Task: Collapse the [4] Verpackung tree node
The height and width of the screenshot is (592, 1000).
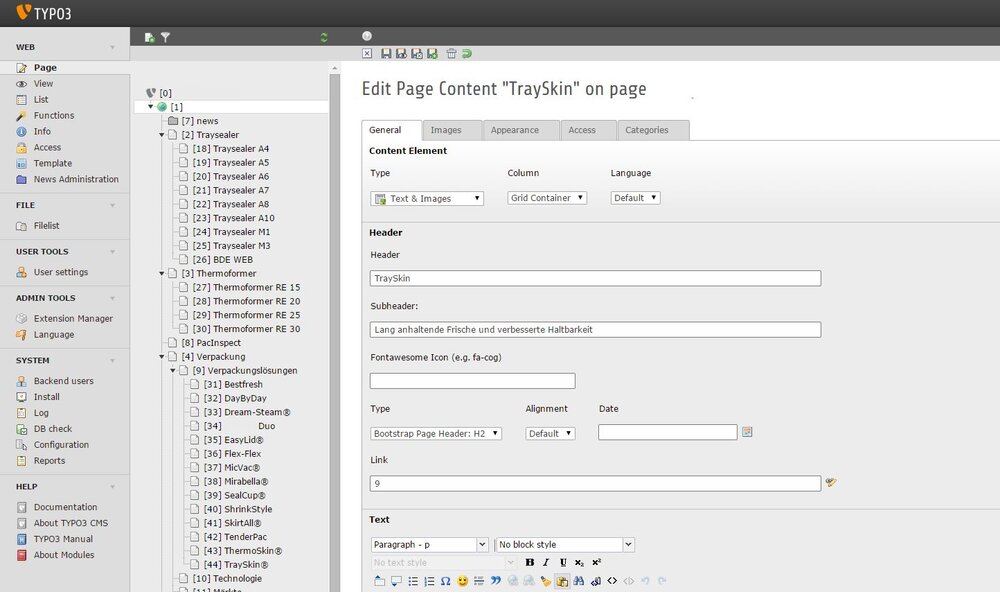Action: (161, 357)
